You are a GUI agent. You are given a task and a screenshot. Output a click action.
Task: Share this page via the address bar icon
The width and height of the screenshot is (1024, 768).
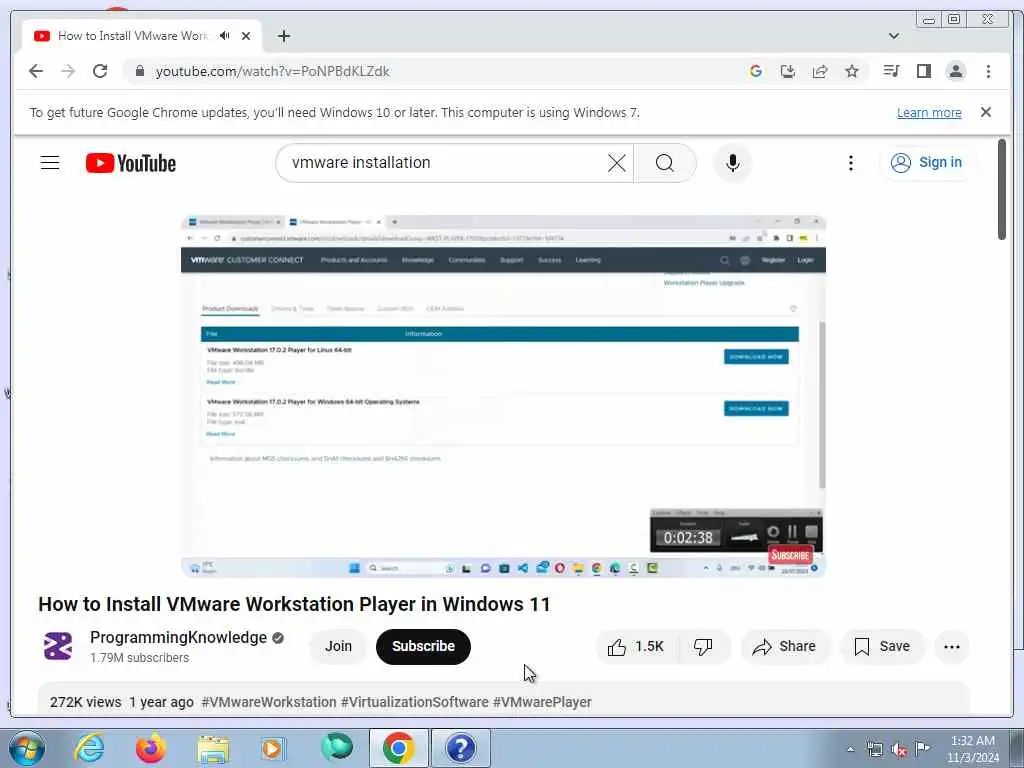[x=820, y=71]
